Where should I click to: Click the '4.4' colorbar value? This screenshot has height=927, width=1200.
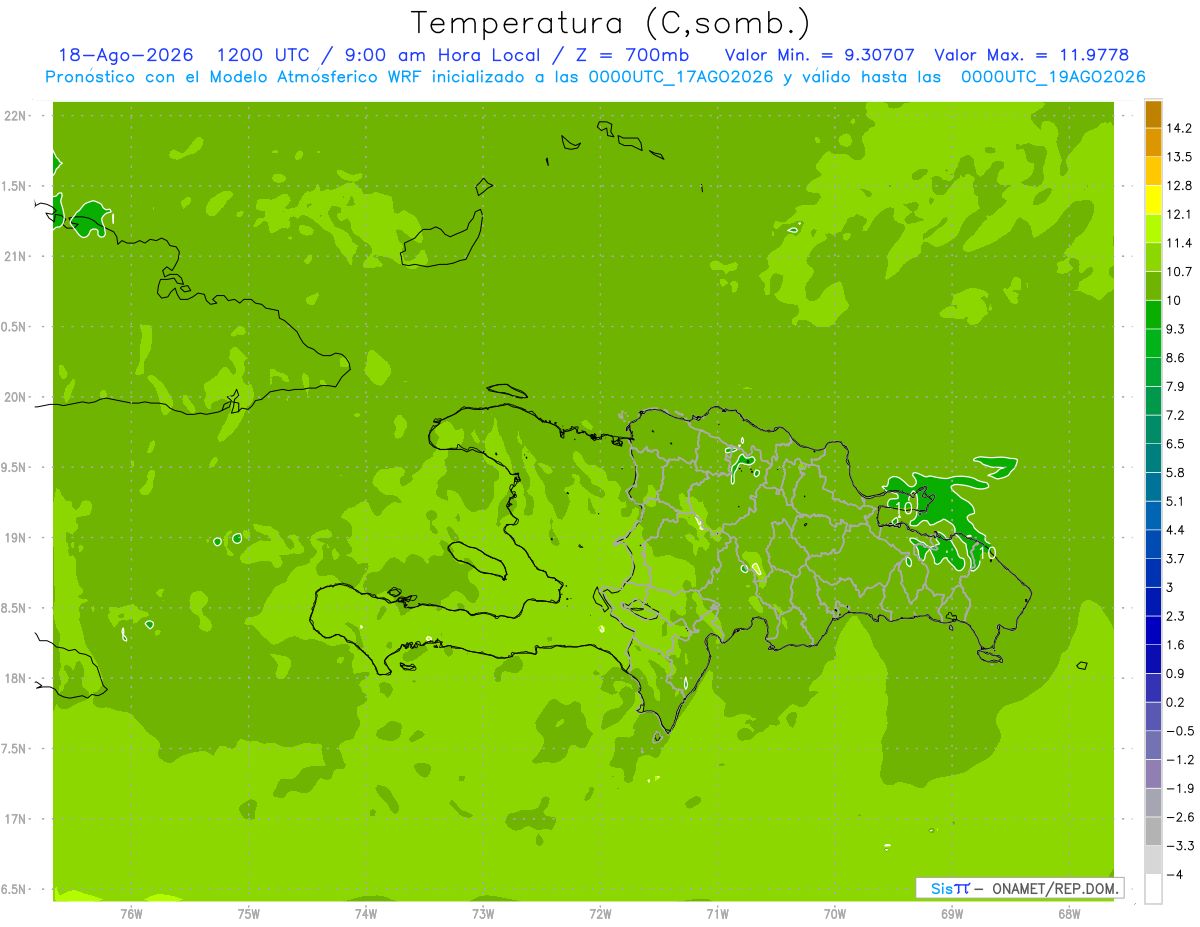tap(1176, 530)
